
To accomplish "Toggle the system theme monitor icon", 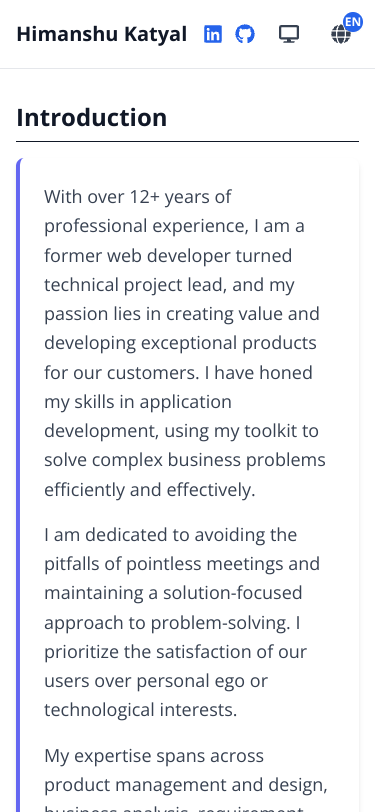I will [289, 34].
